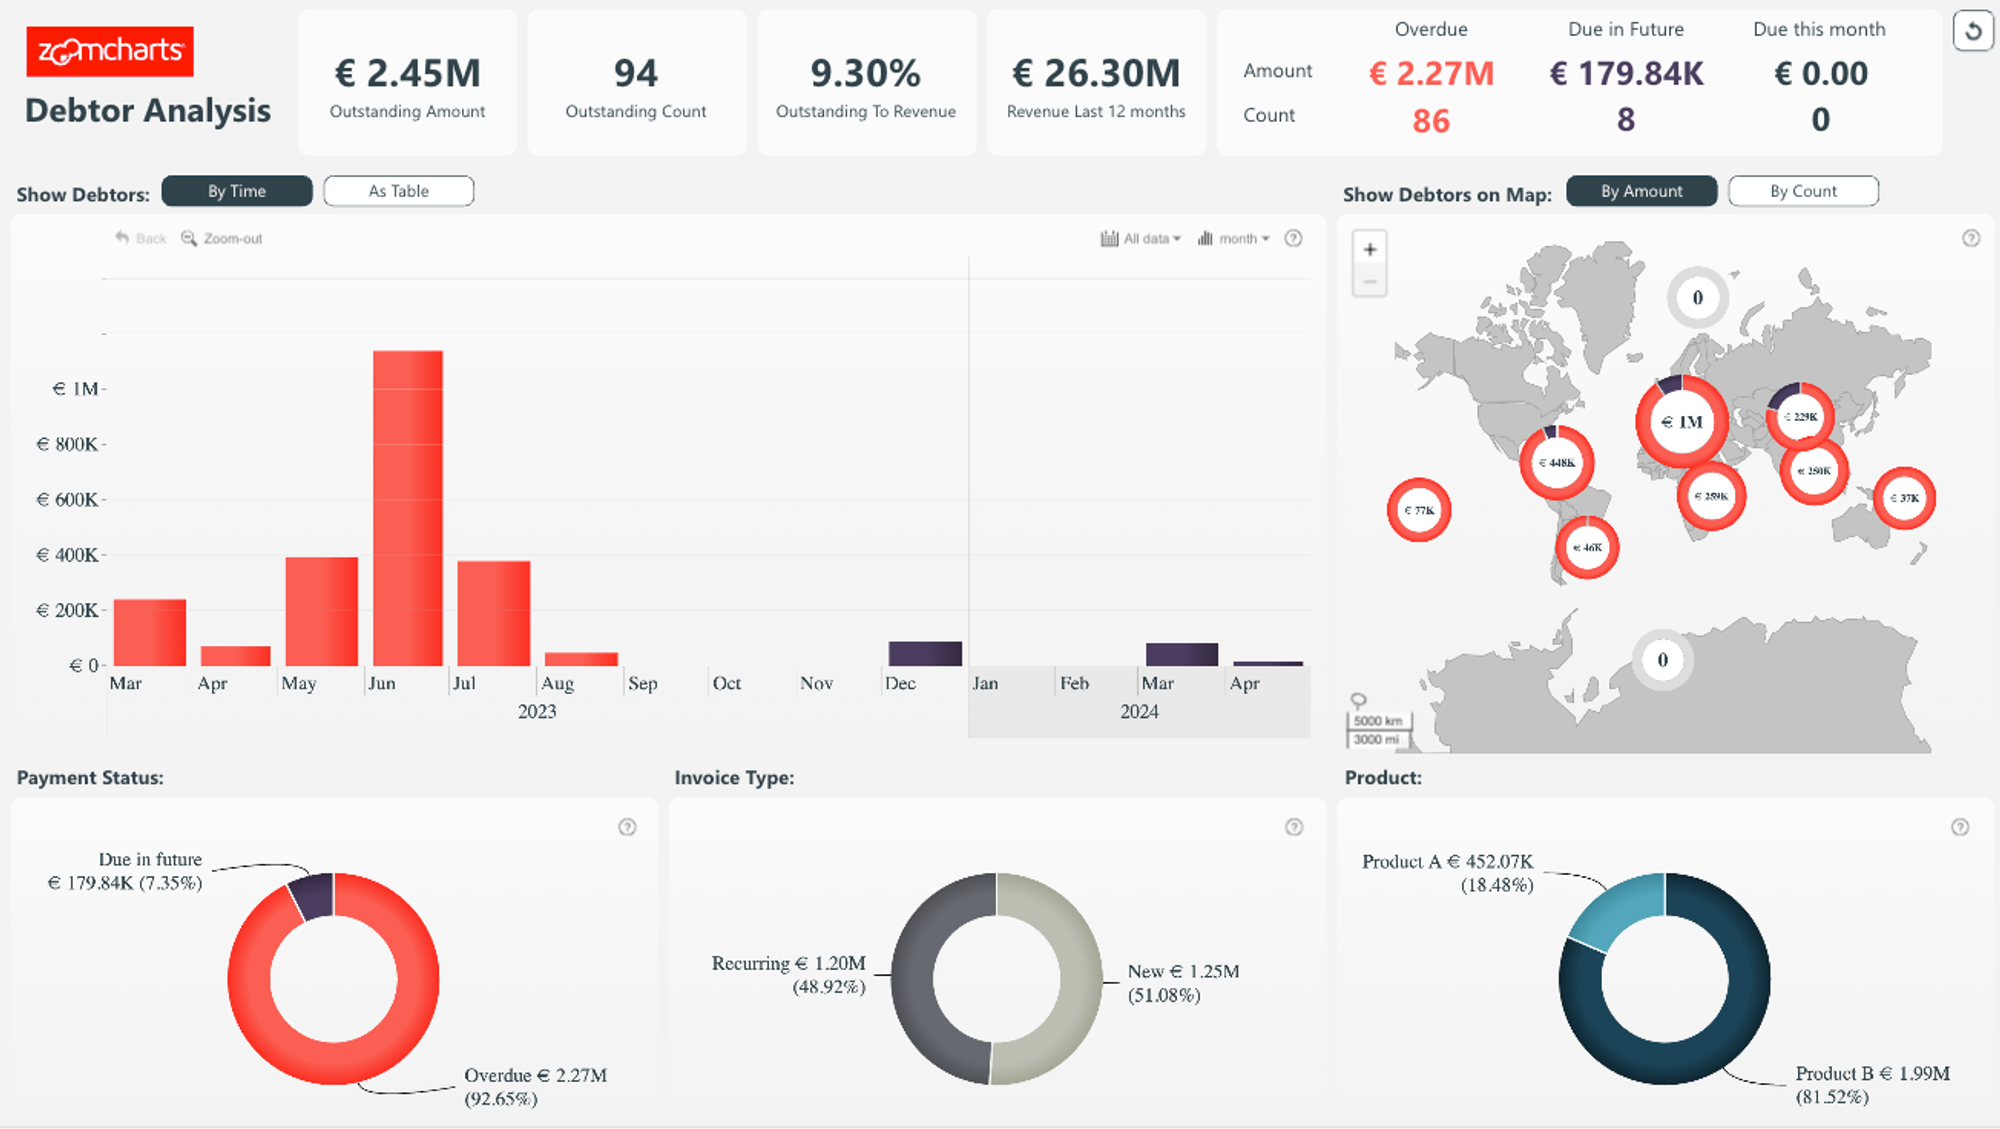The height and width of the screenshot is (1129, 2000).
Task: Click the map help question-mark icon
Action: [1970, 238]
